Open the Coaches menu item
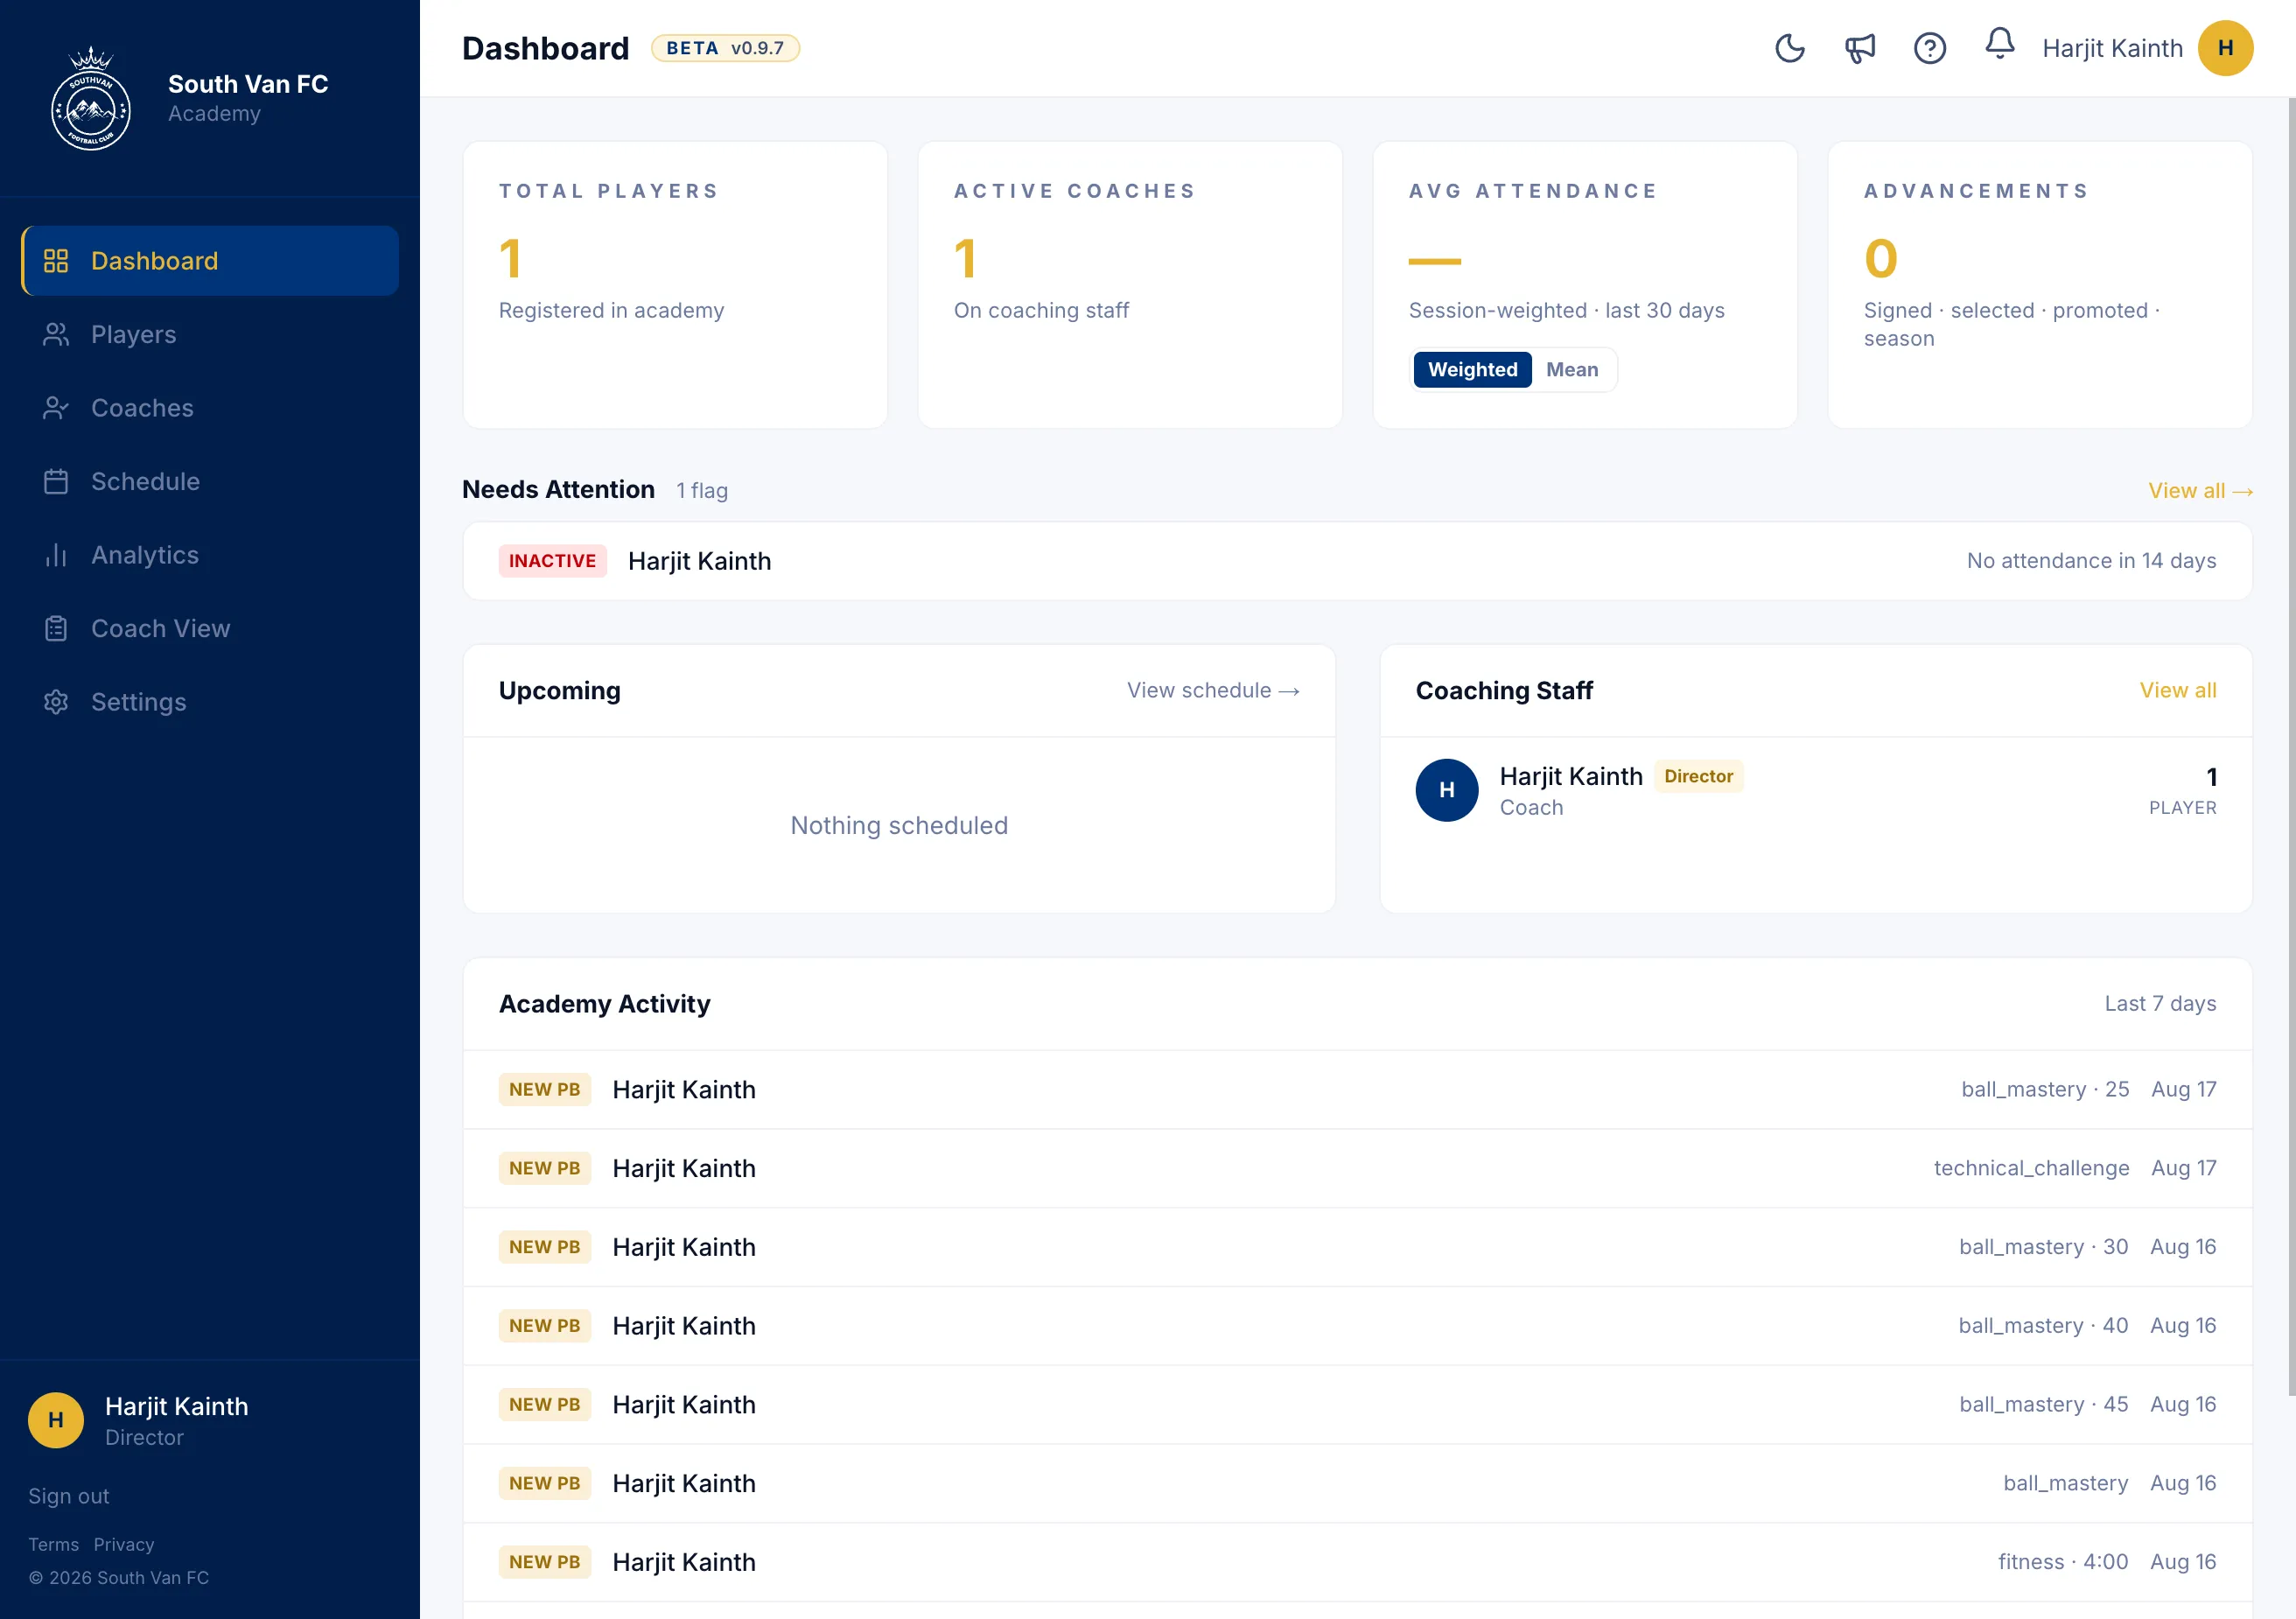 [x=210, y=408]
